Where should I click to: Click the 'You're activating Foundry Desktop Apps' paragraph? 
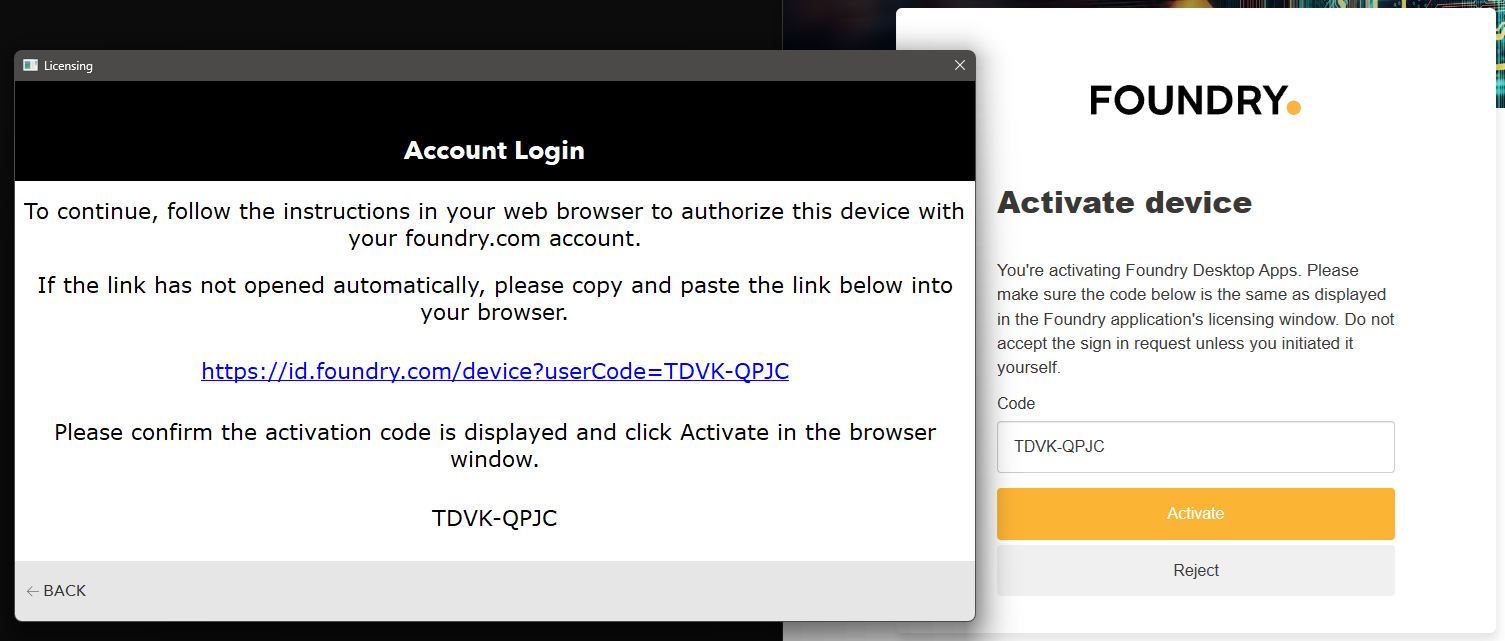(1195, 319)
